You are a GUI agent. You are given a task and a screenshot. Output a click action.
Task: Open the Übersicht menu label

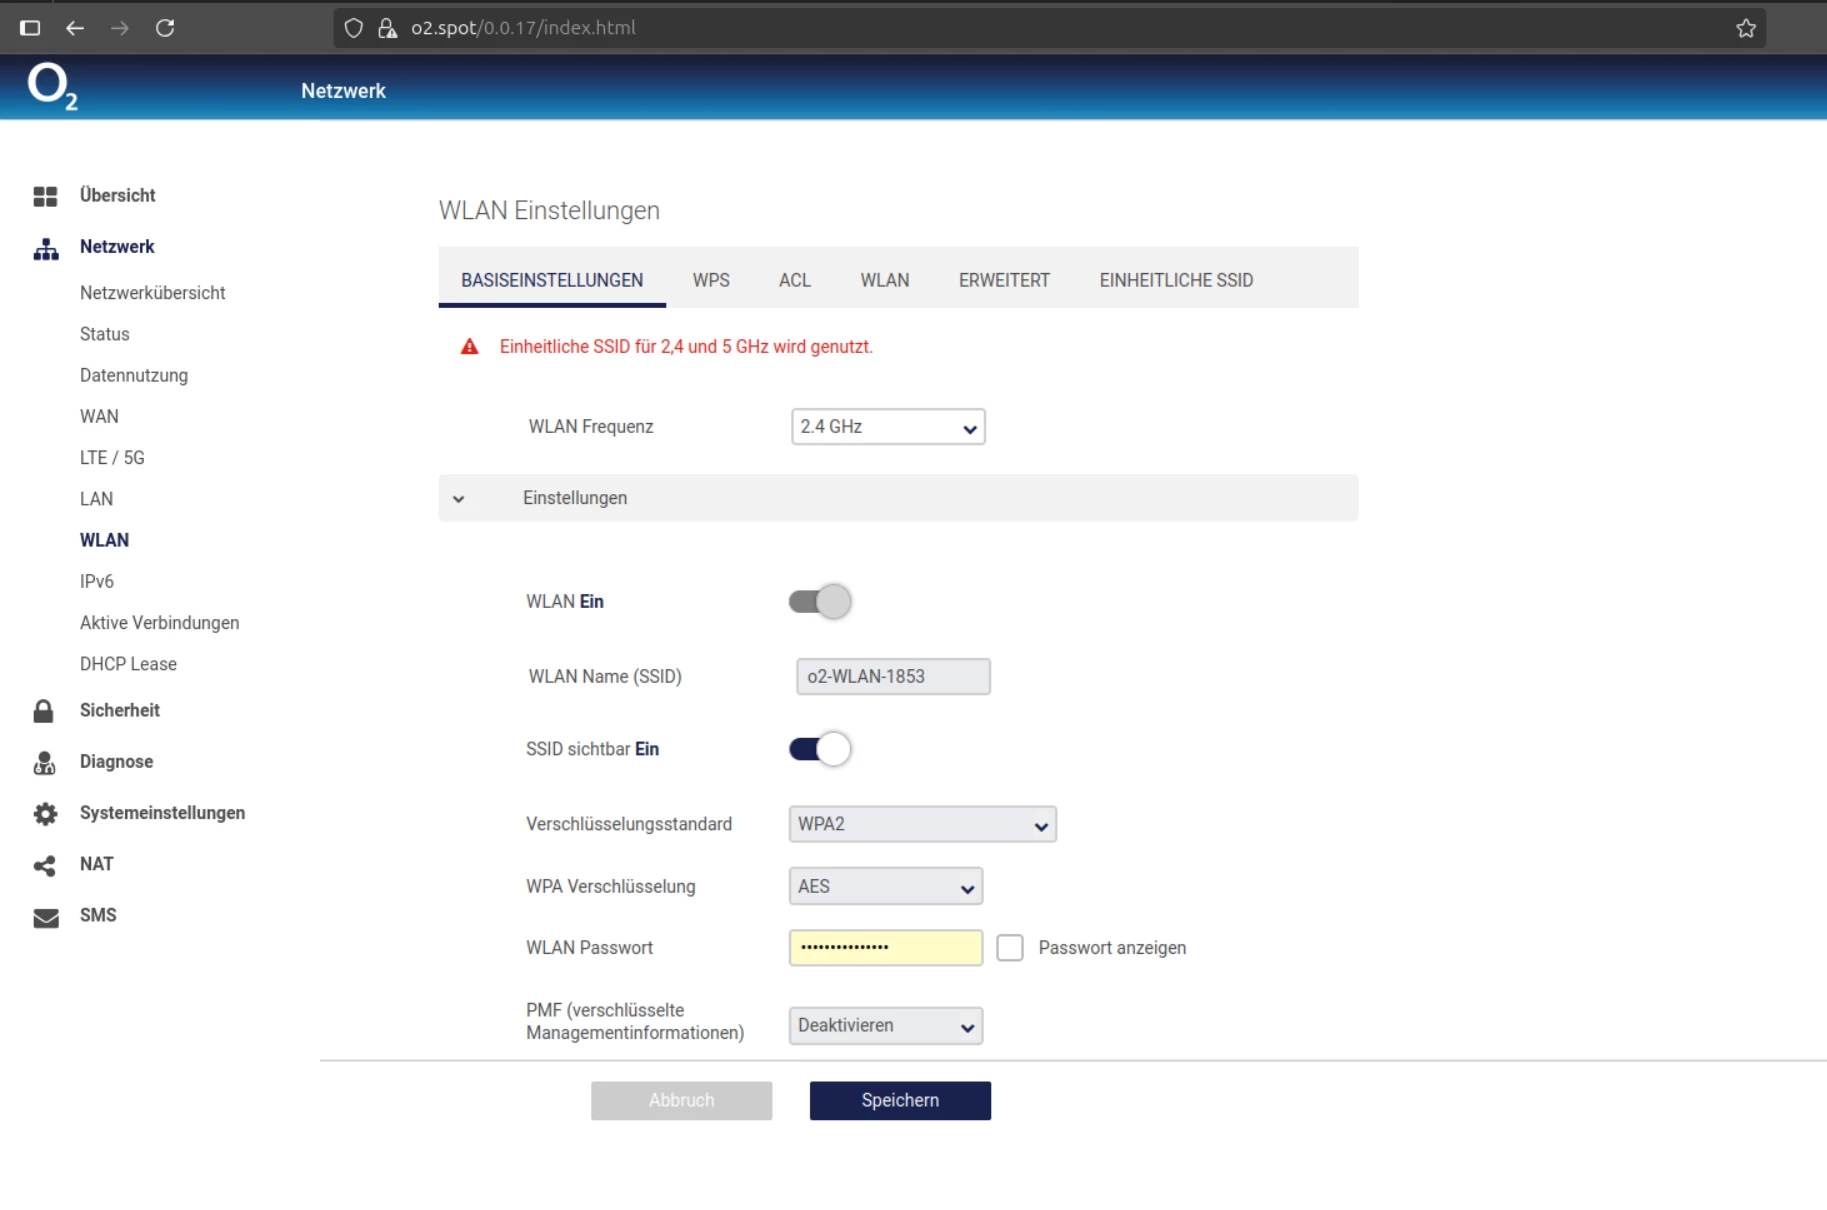click(118, 195)
